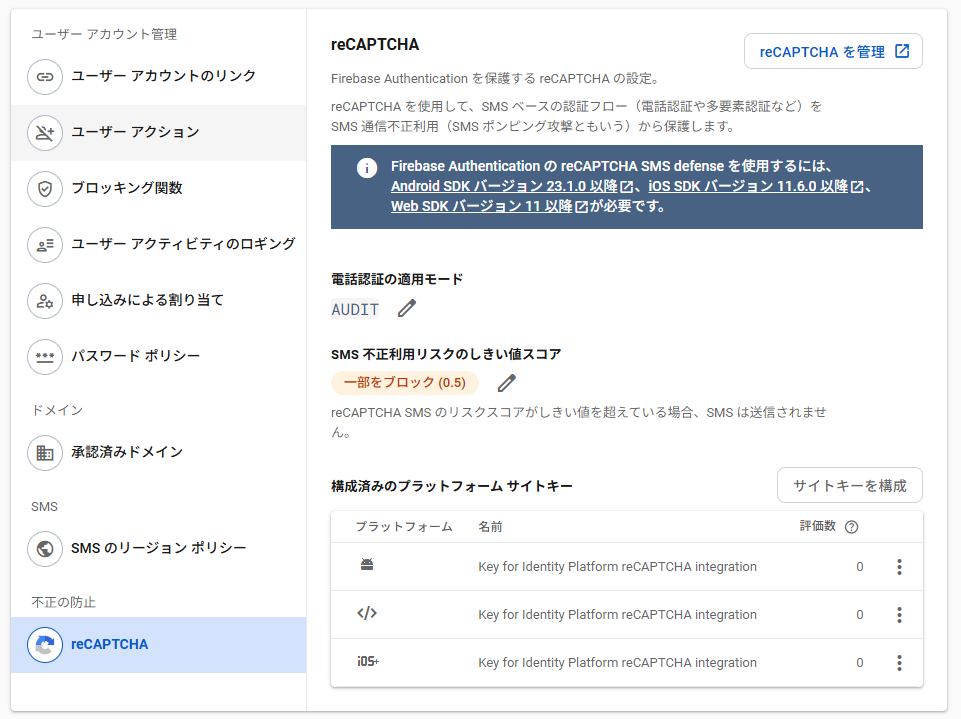The height and width of the screenshot is (719, 961).
Task: Click the サイトキーを構成 button
Action: [849, 485]
